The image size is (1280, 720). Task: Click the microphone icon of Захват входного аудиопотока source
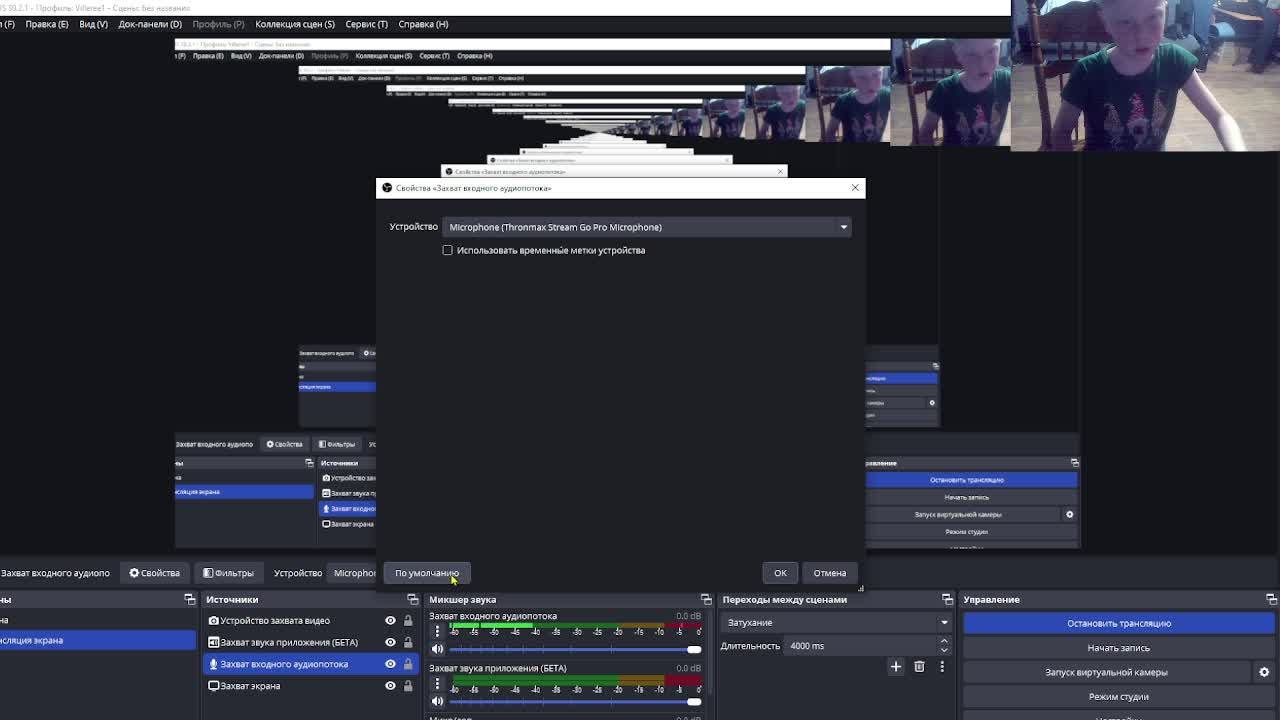[x=213, y=664]
